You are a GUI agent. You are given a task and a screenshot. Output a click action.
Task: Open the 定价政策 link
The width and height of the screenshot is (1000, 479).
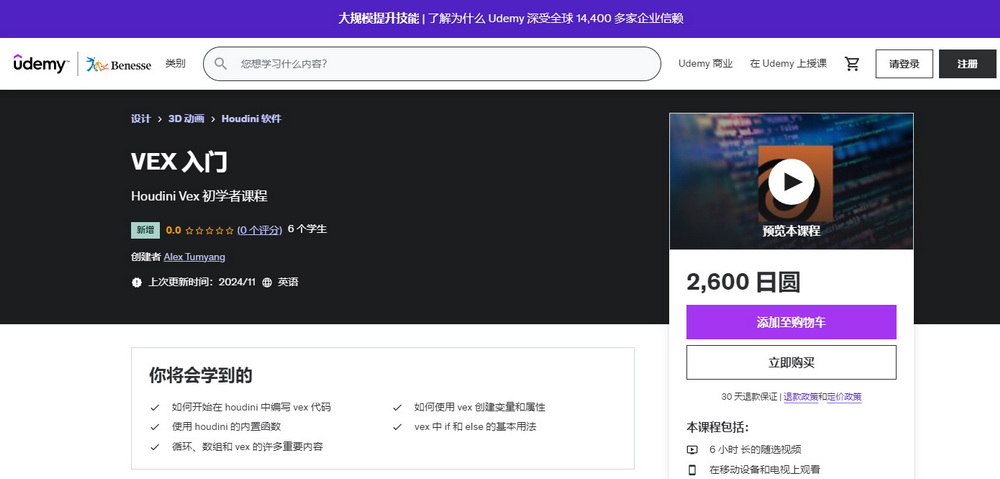pyautogui.click(x=844, y=397)
